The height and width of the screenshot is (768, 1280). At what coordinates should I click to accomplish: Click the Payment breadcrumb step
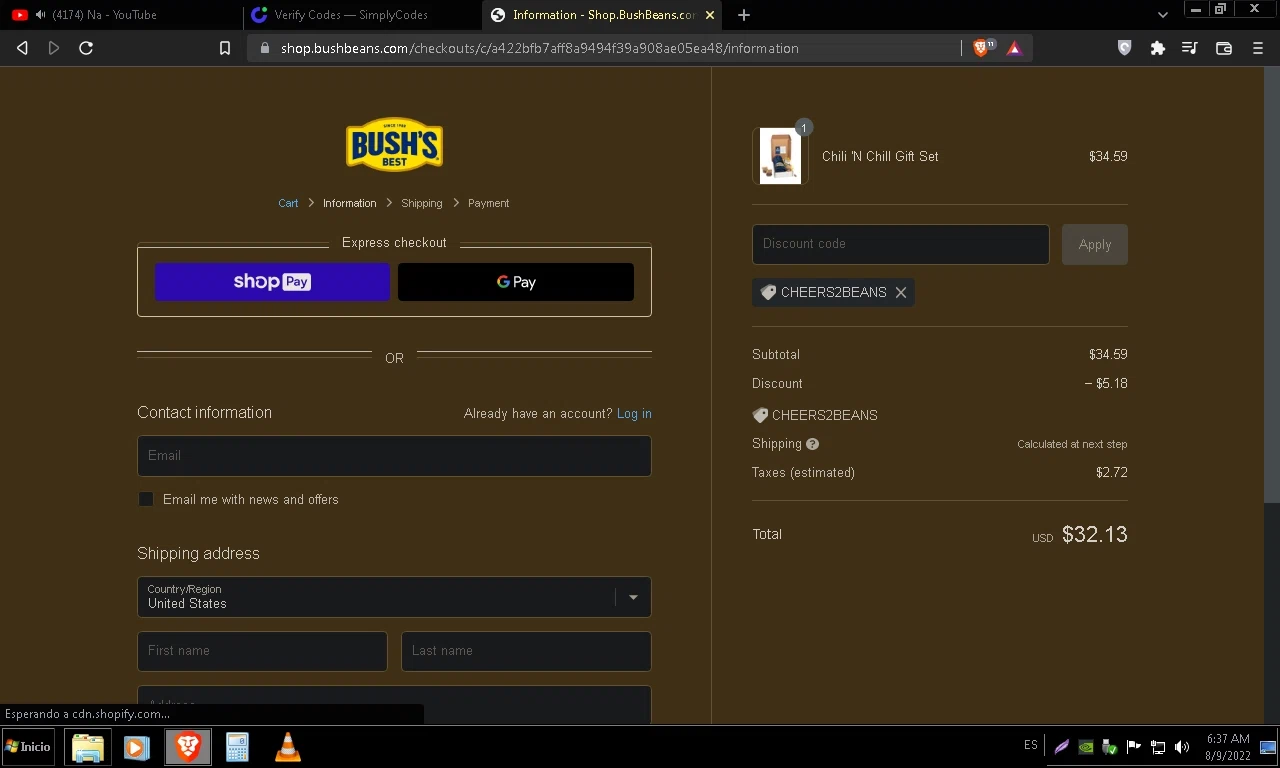pyautogui.click(x=488, y=203)
